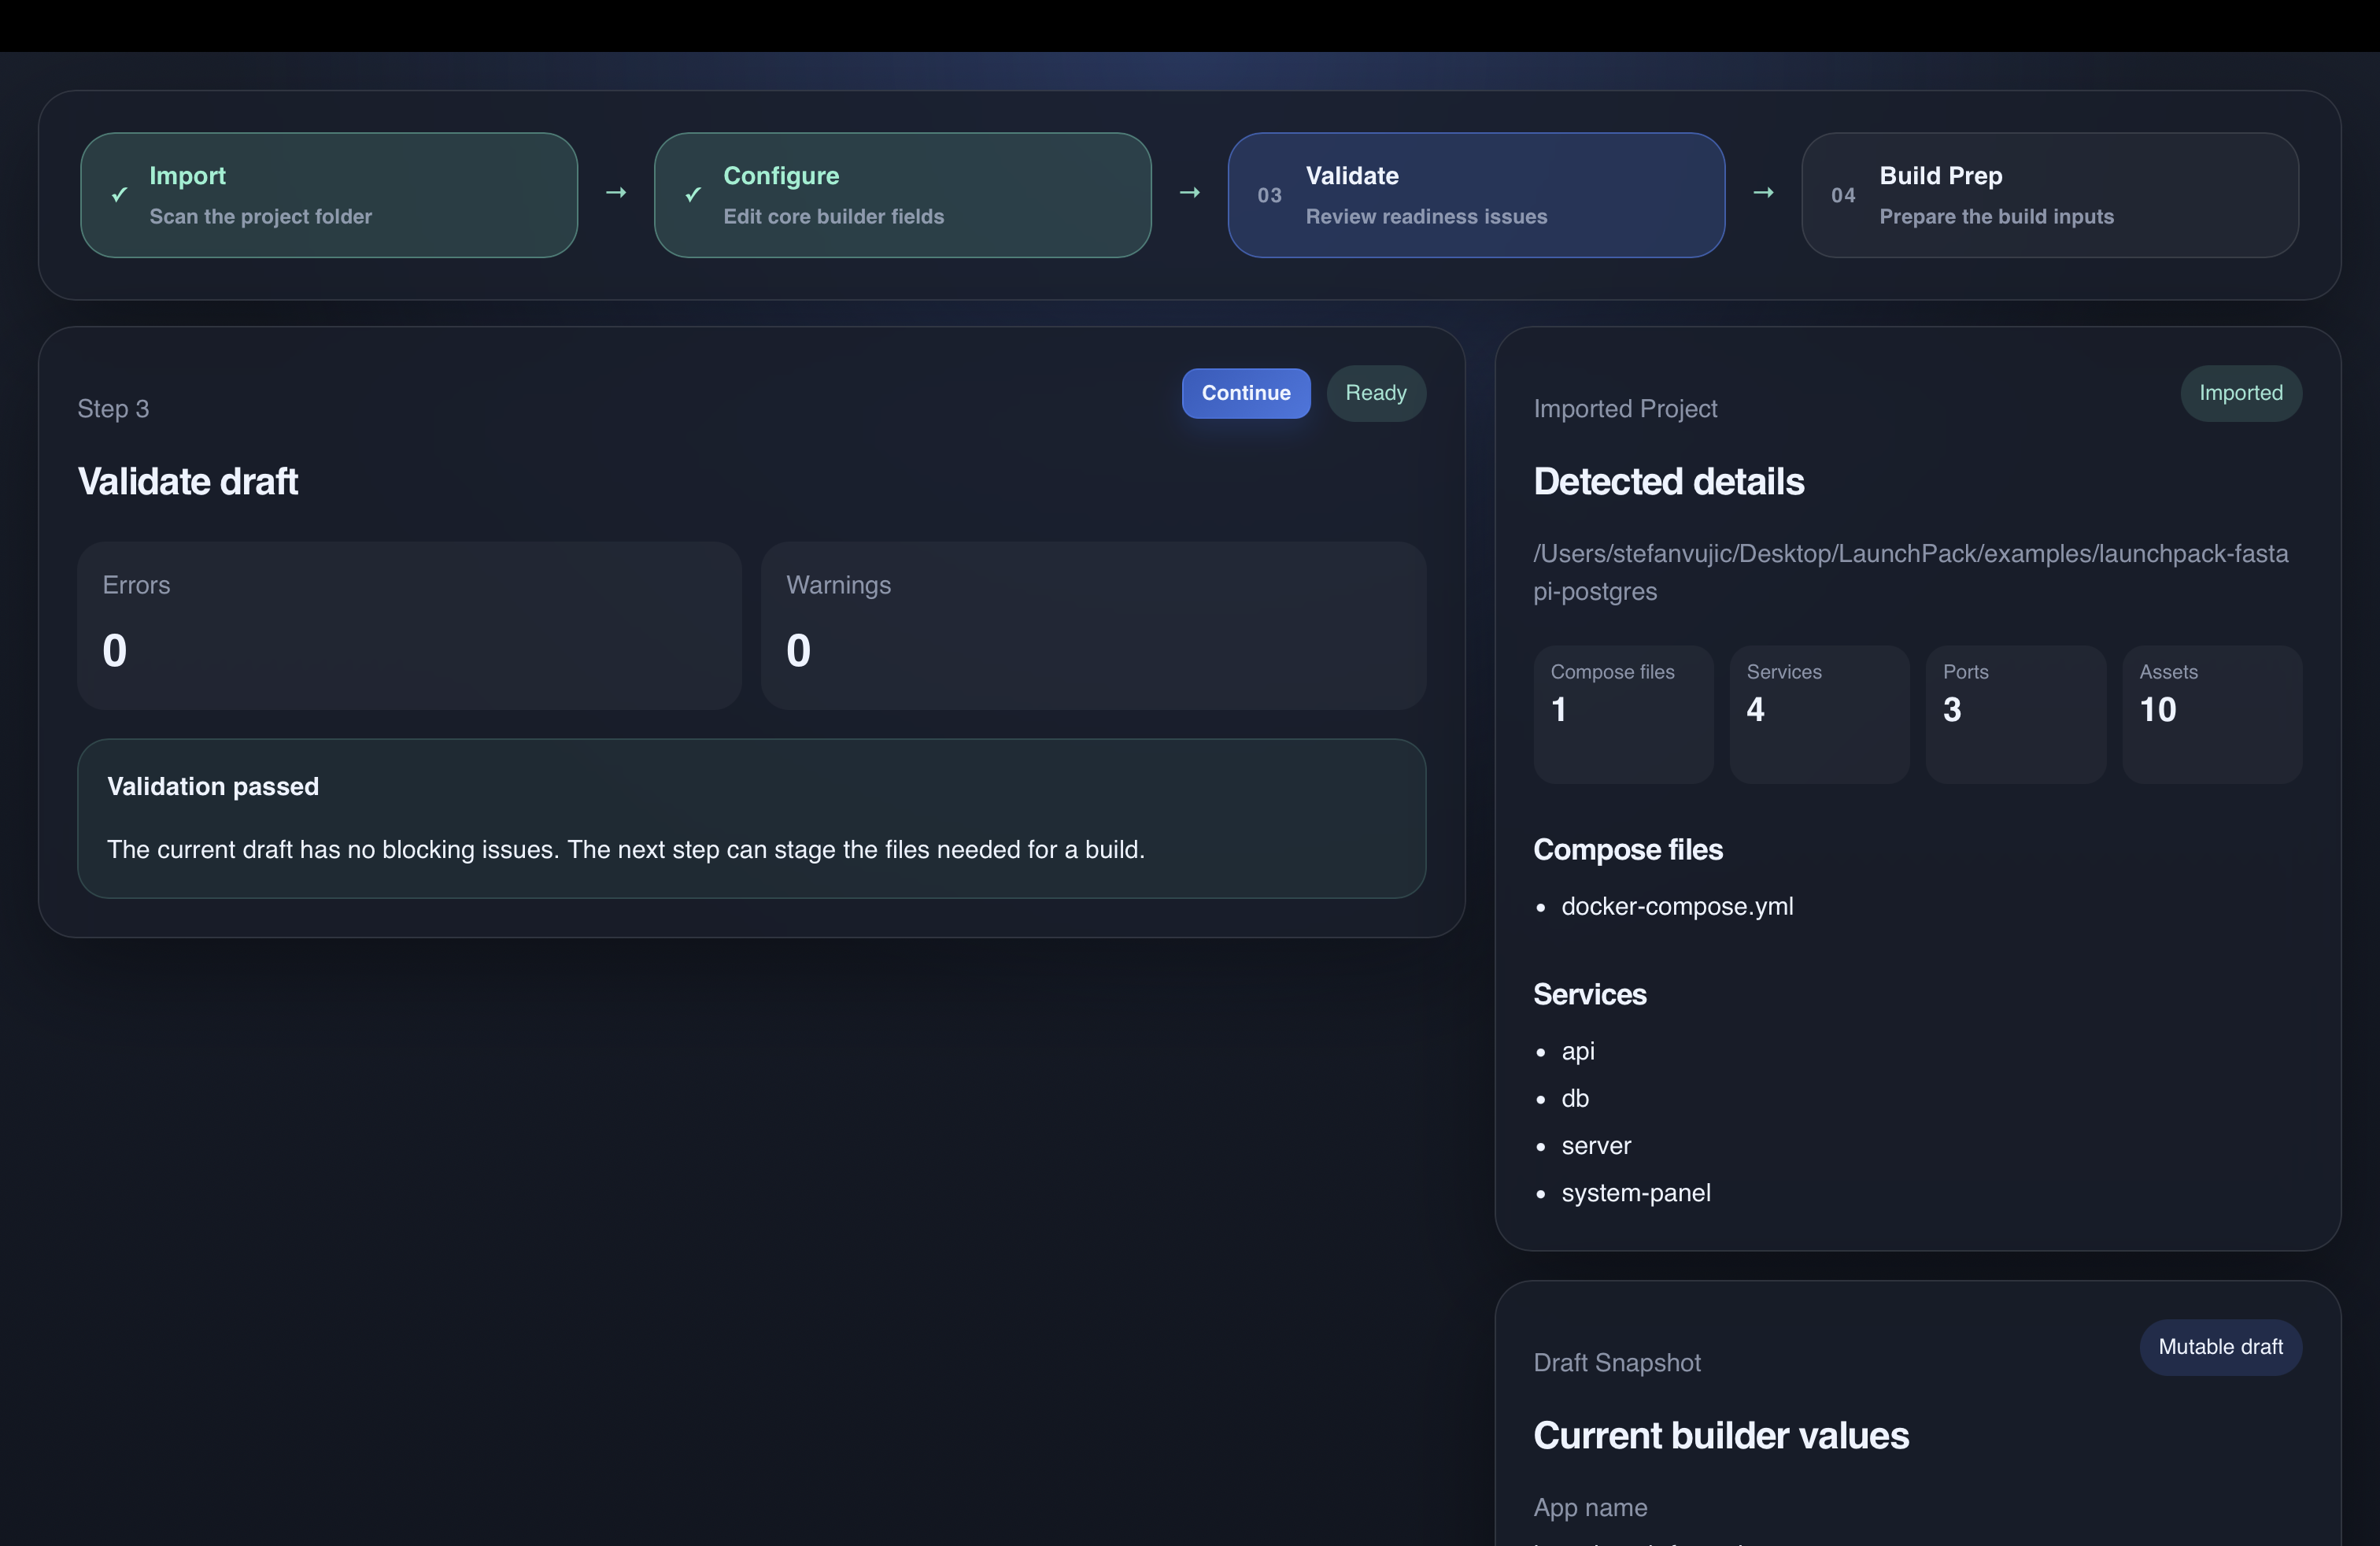Screen dimensions: 2380x1546
Task: Select the Warnings count card
Action: pyautogui.click(x=1093, y=626)
